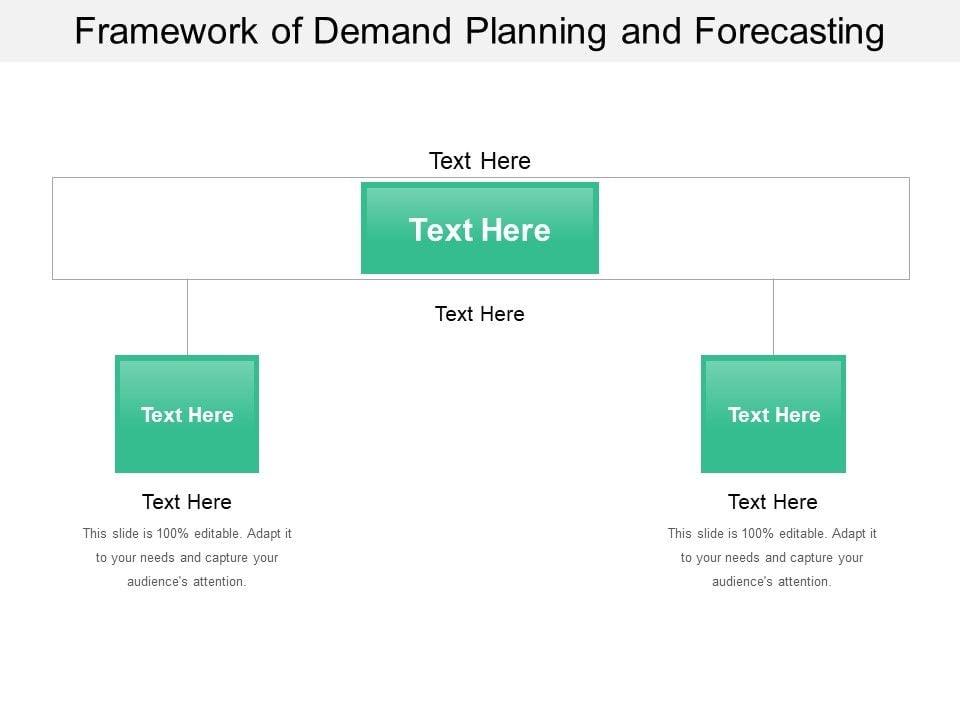Select Text Here heading under left green box

click(x=187, y=502)
